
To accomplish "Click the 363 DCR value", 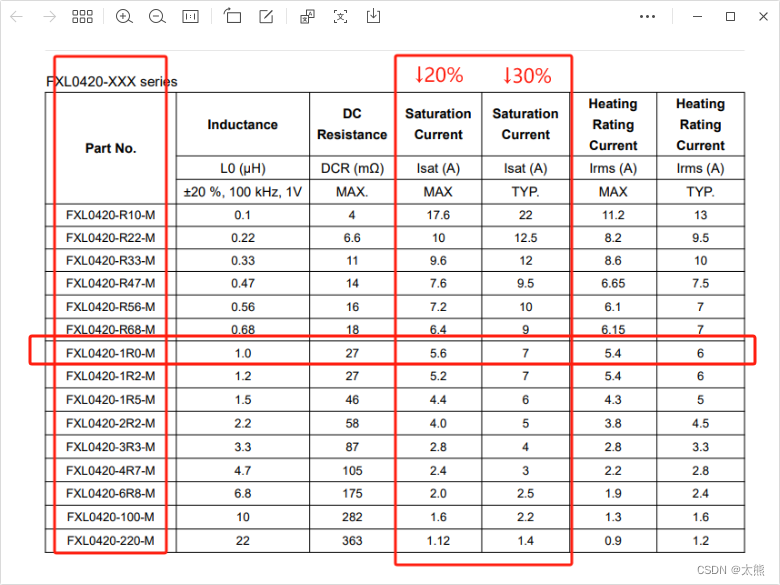I will (x=352, y=541).
